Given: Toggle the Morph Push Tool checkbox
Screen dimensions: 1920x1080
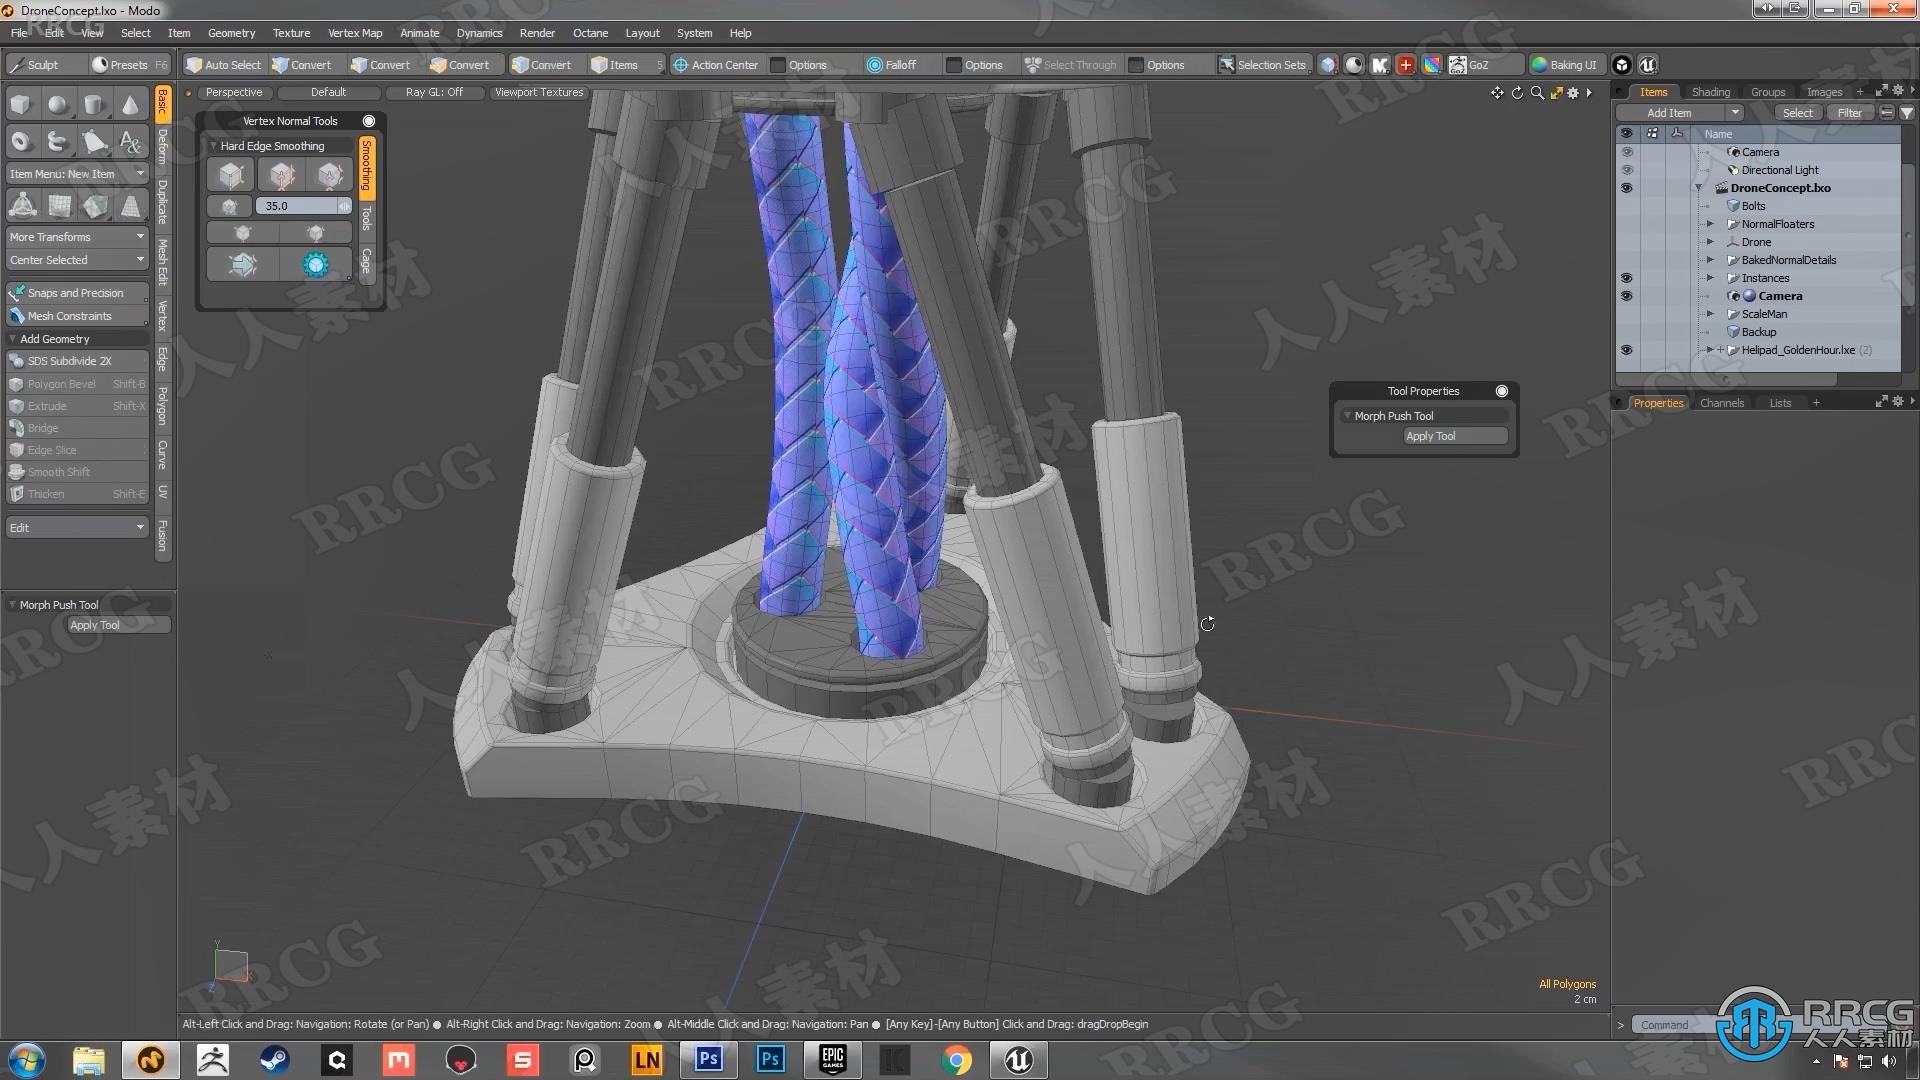Looking at the screenshot, I should tap(1346, 415).
